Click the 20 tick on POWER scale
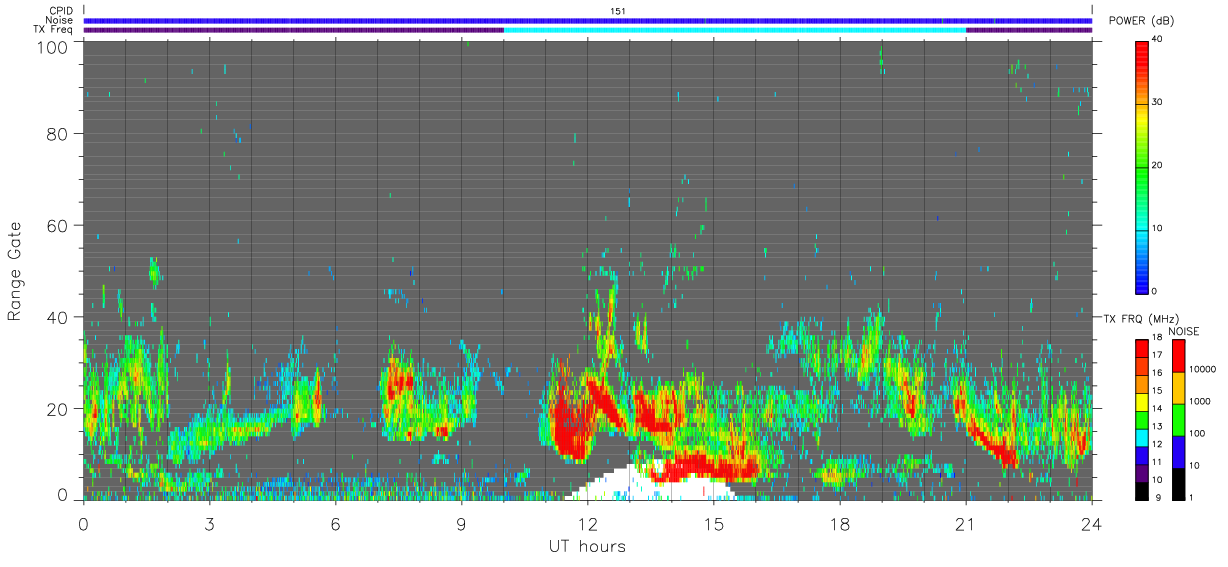1228x567 pixels. coord(1158,165)
